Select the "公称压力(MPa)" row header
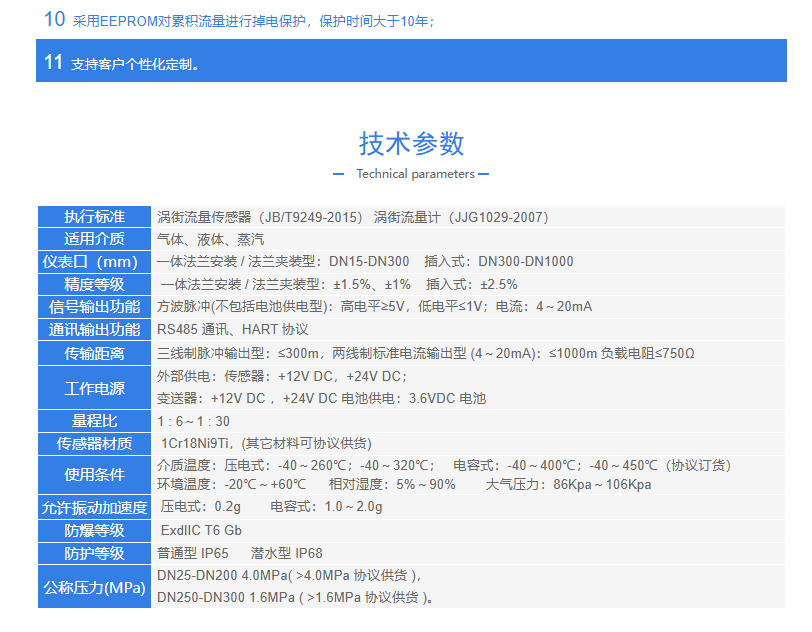 point(95,587)
